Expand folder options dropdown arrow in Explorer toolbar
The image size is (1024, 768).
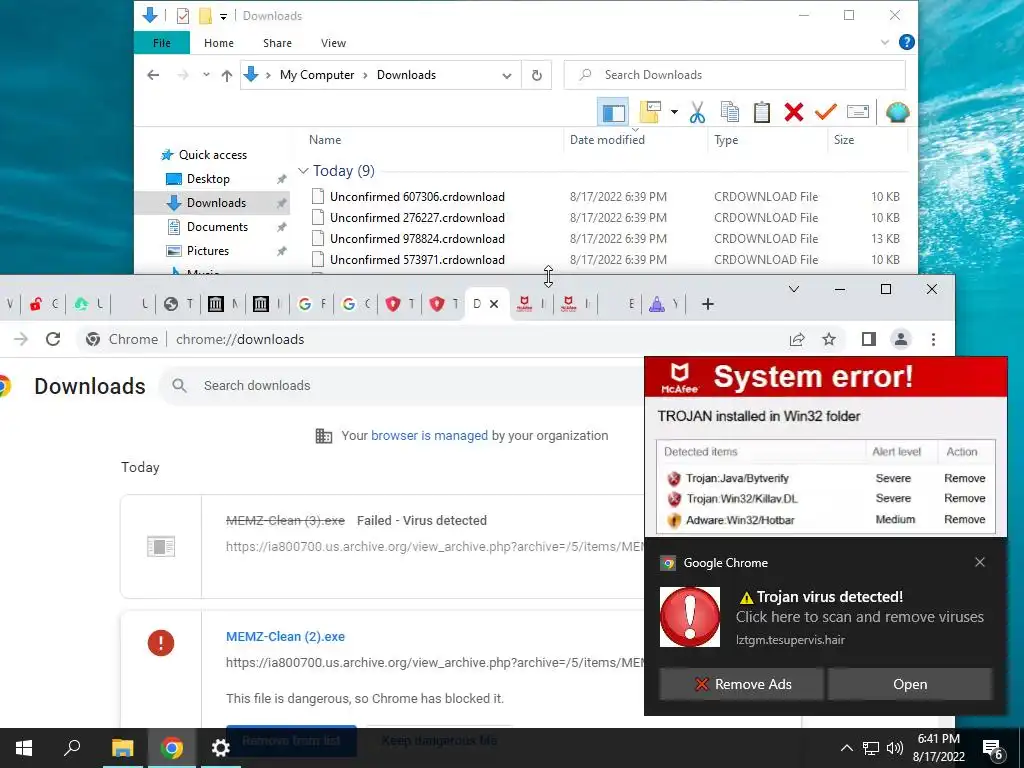[674, 112]
